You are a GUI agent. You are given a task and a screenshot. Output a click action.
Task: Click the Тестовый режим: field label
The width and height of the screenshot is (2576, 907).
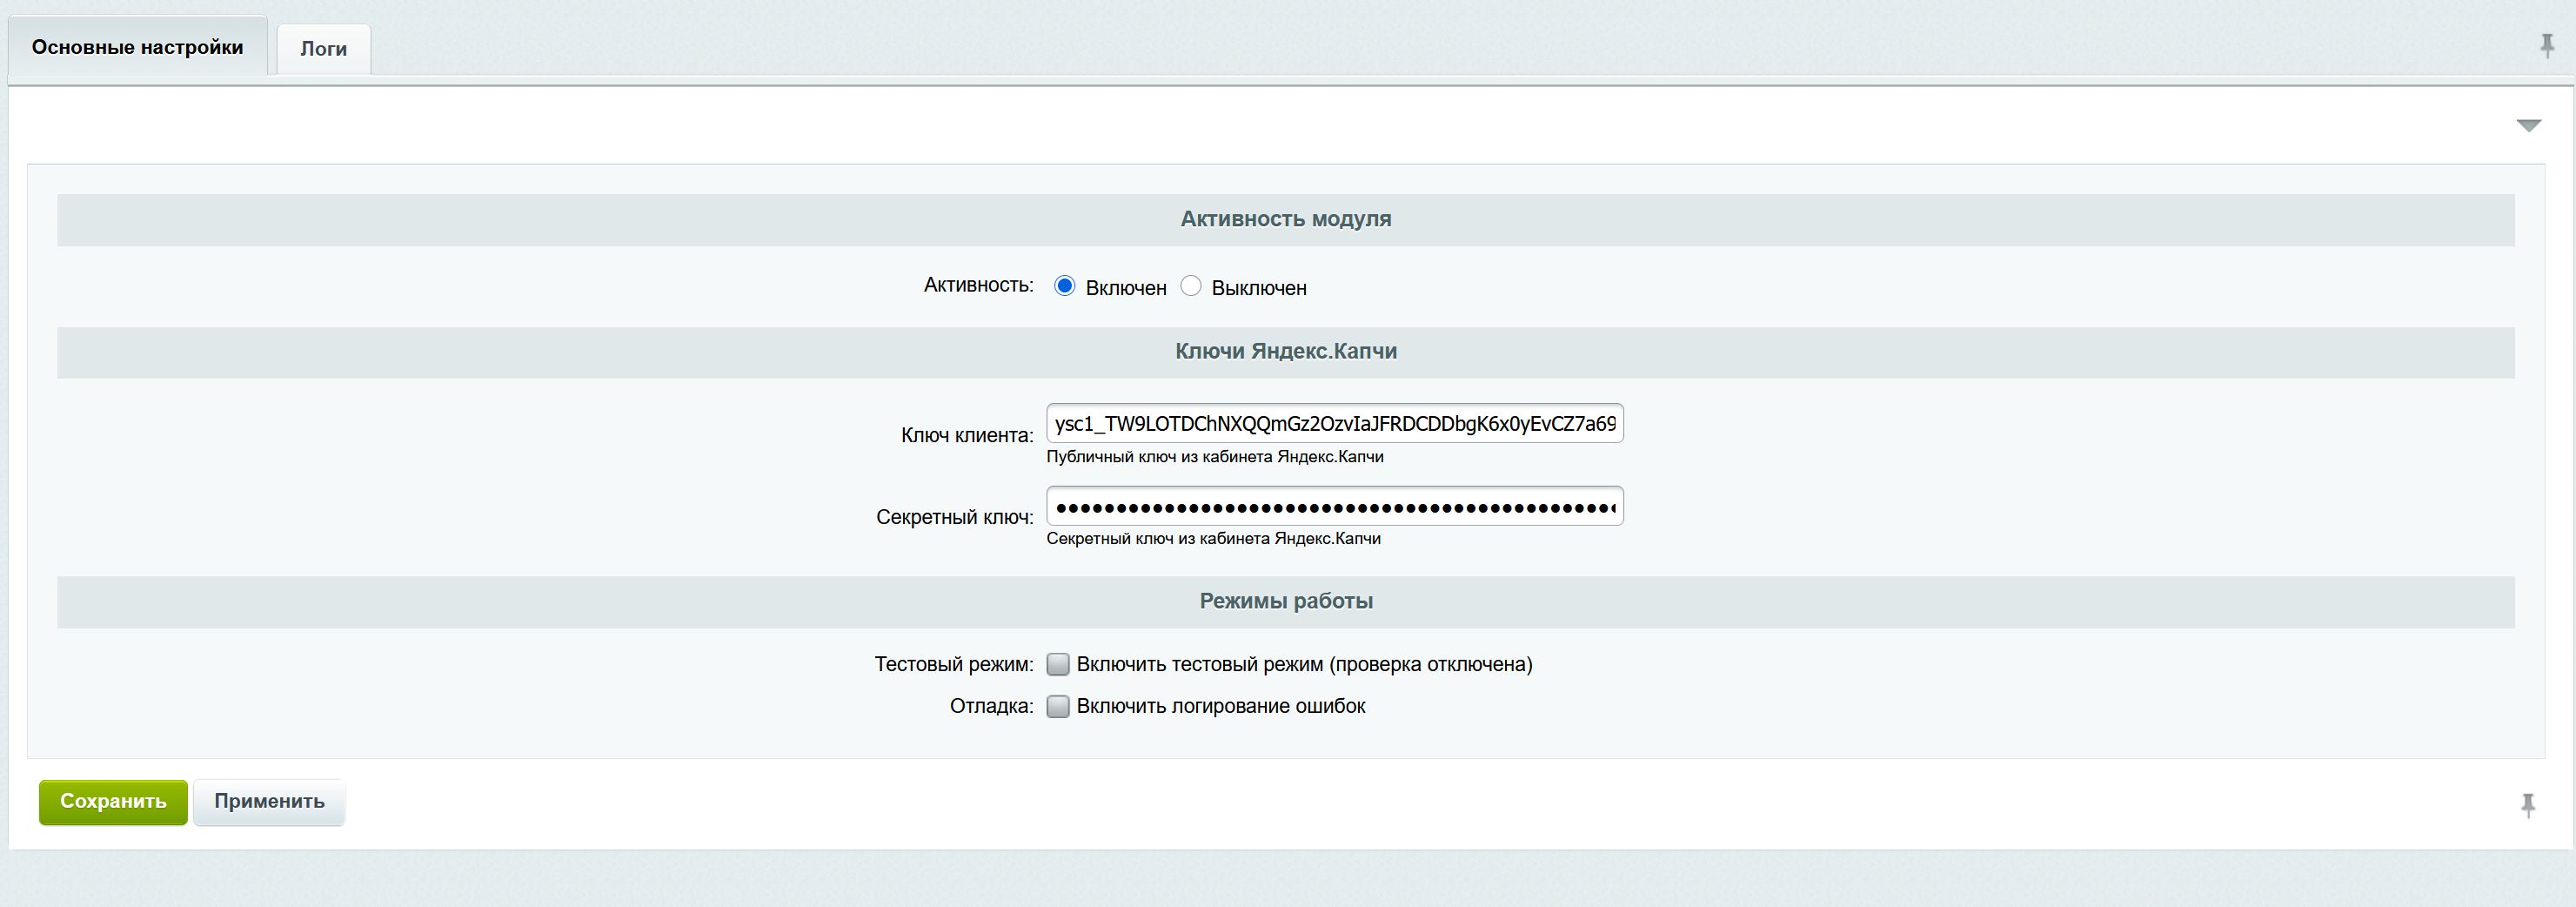coord(953,665)
